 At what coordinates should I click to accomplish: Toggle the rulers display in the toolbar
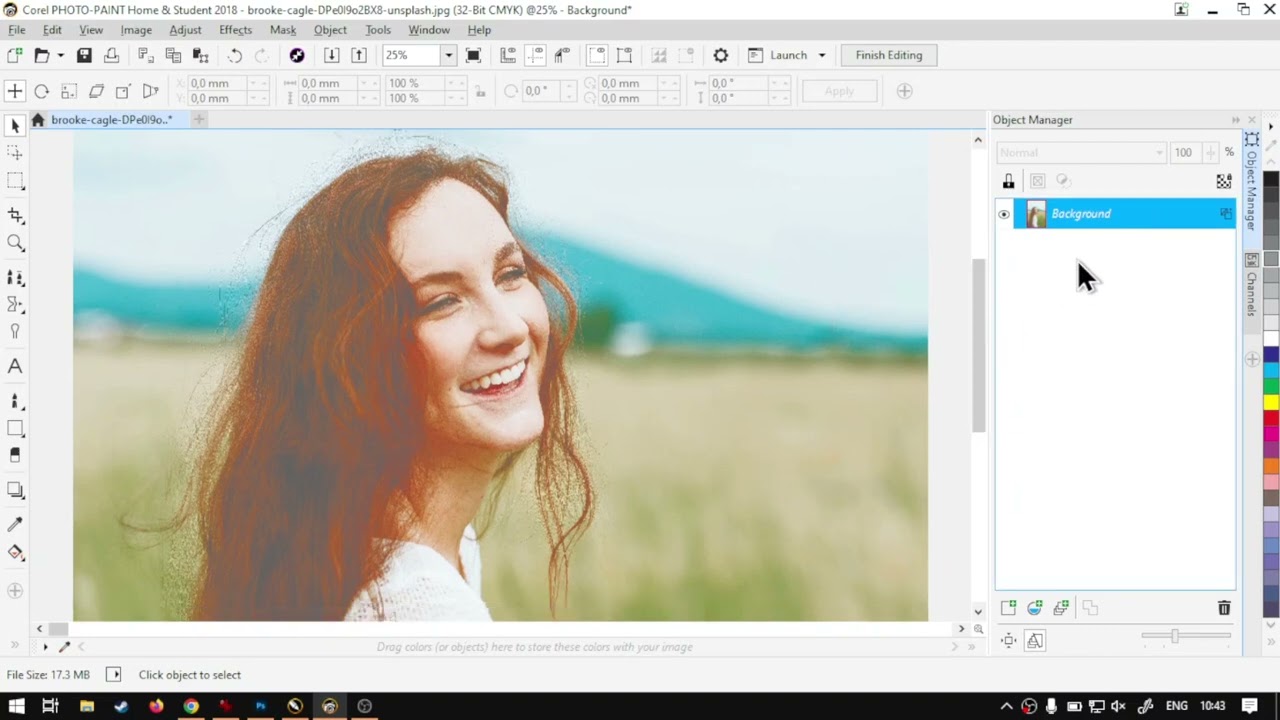pyautogui.click(x=508, y=56)
